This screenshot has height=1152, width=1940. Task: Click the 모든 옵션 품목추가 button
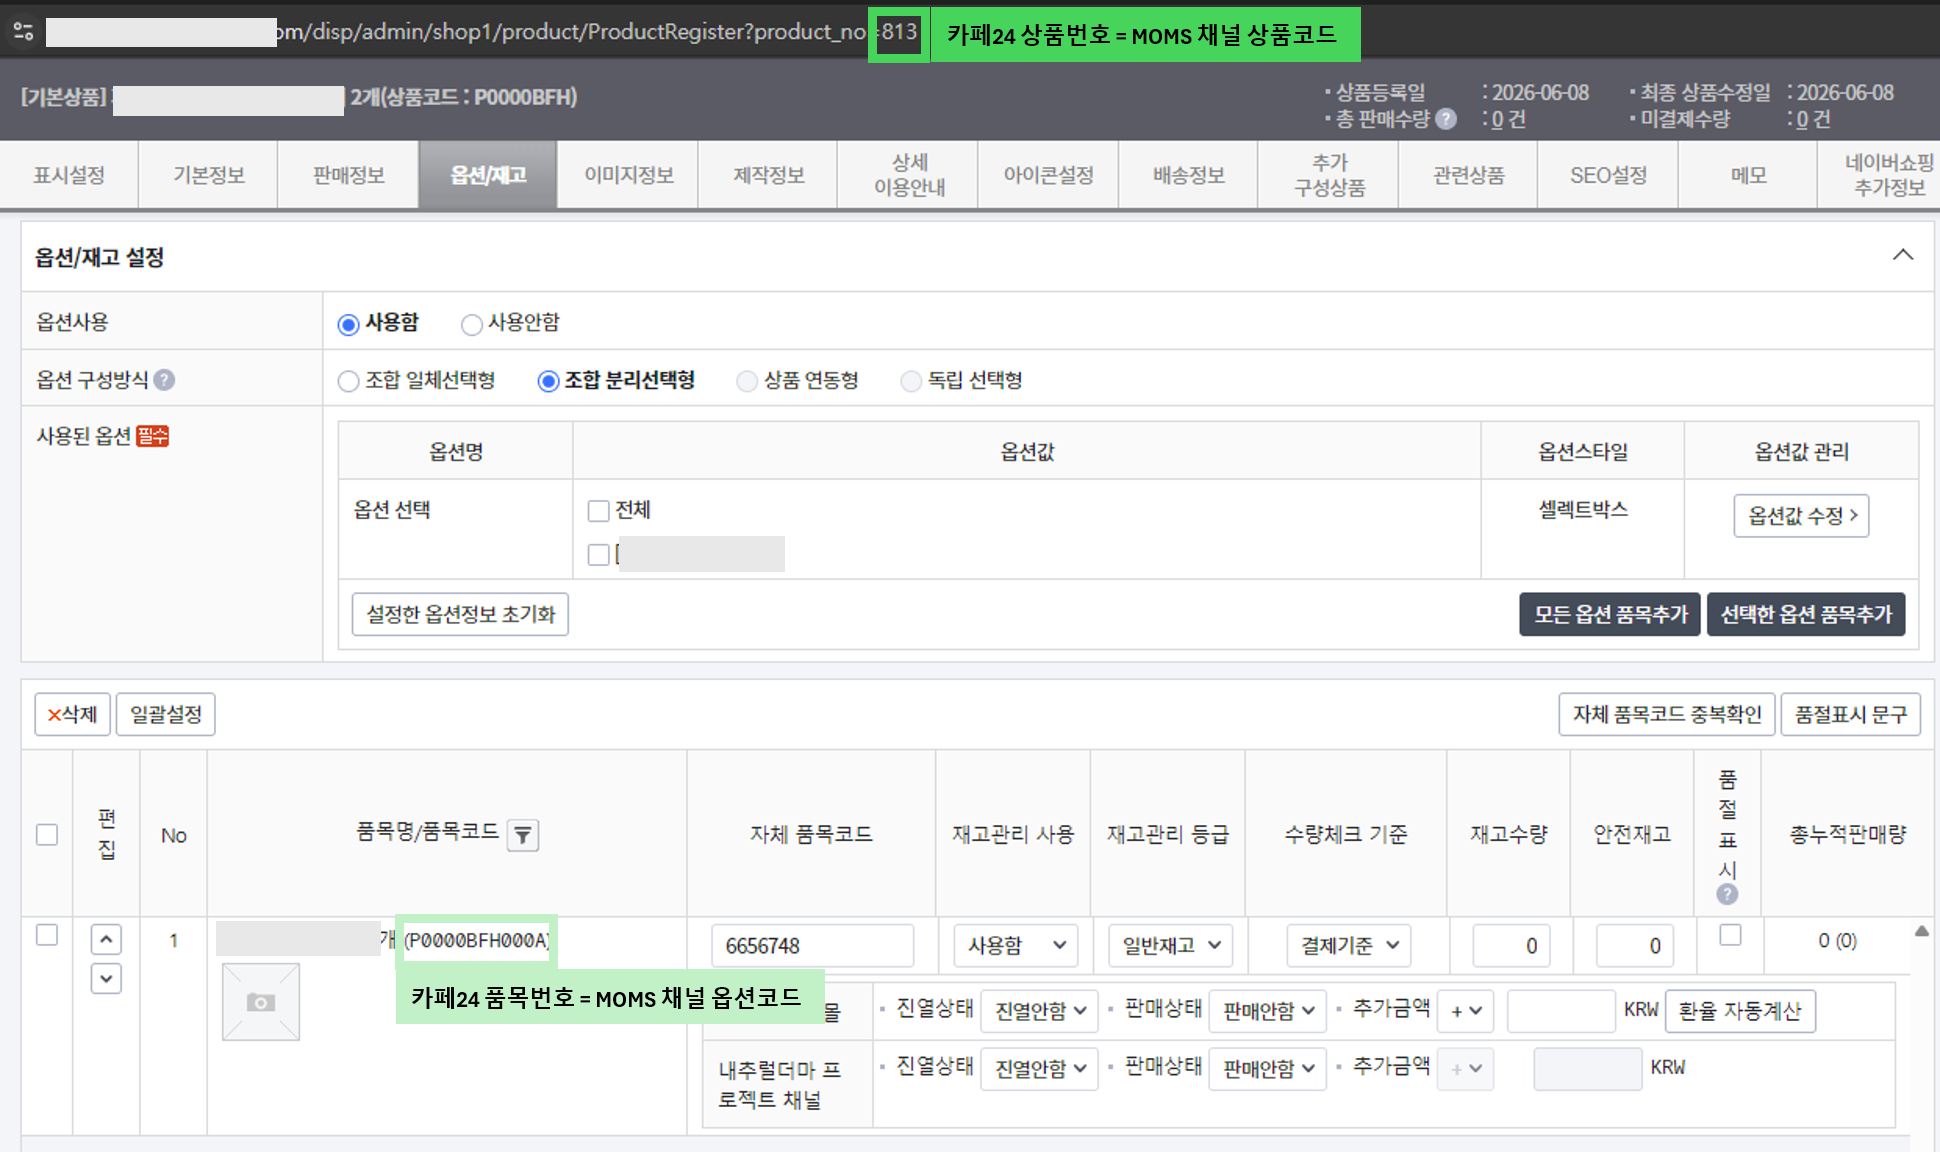(x=1610, y=614)
